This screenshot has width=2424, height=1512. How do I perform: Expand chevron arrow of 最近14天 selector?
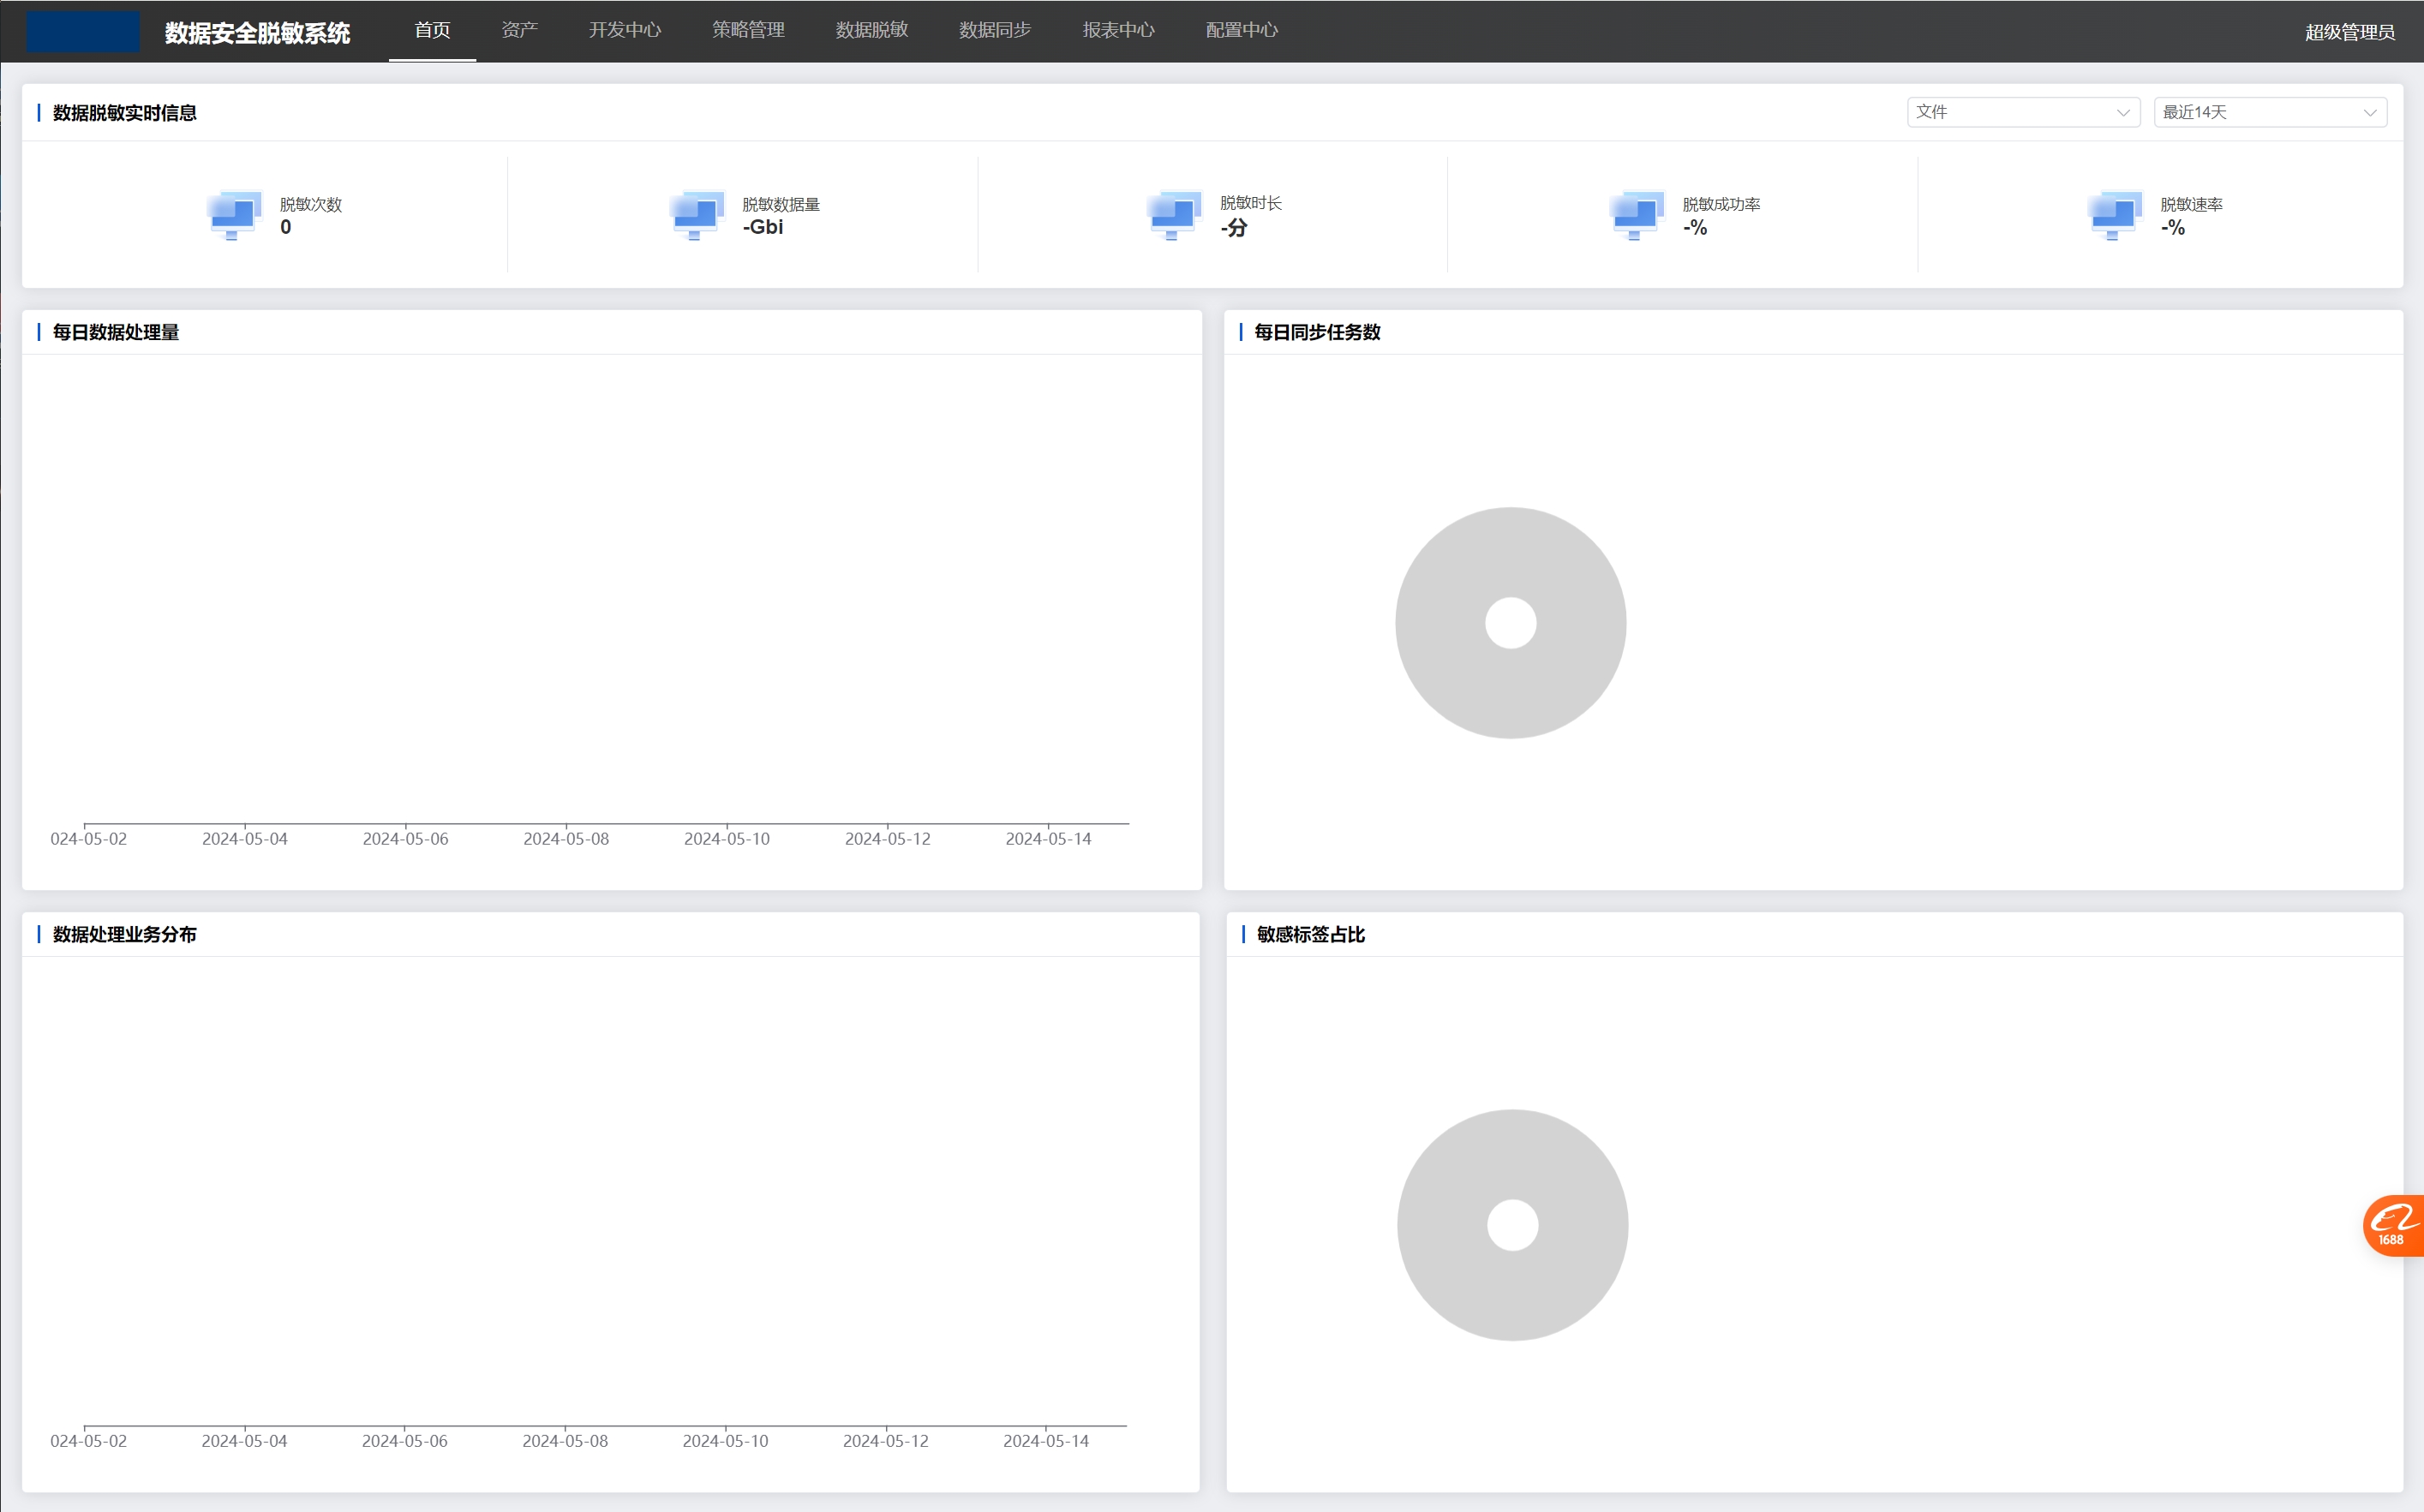click(x=2370, y=113)
